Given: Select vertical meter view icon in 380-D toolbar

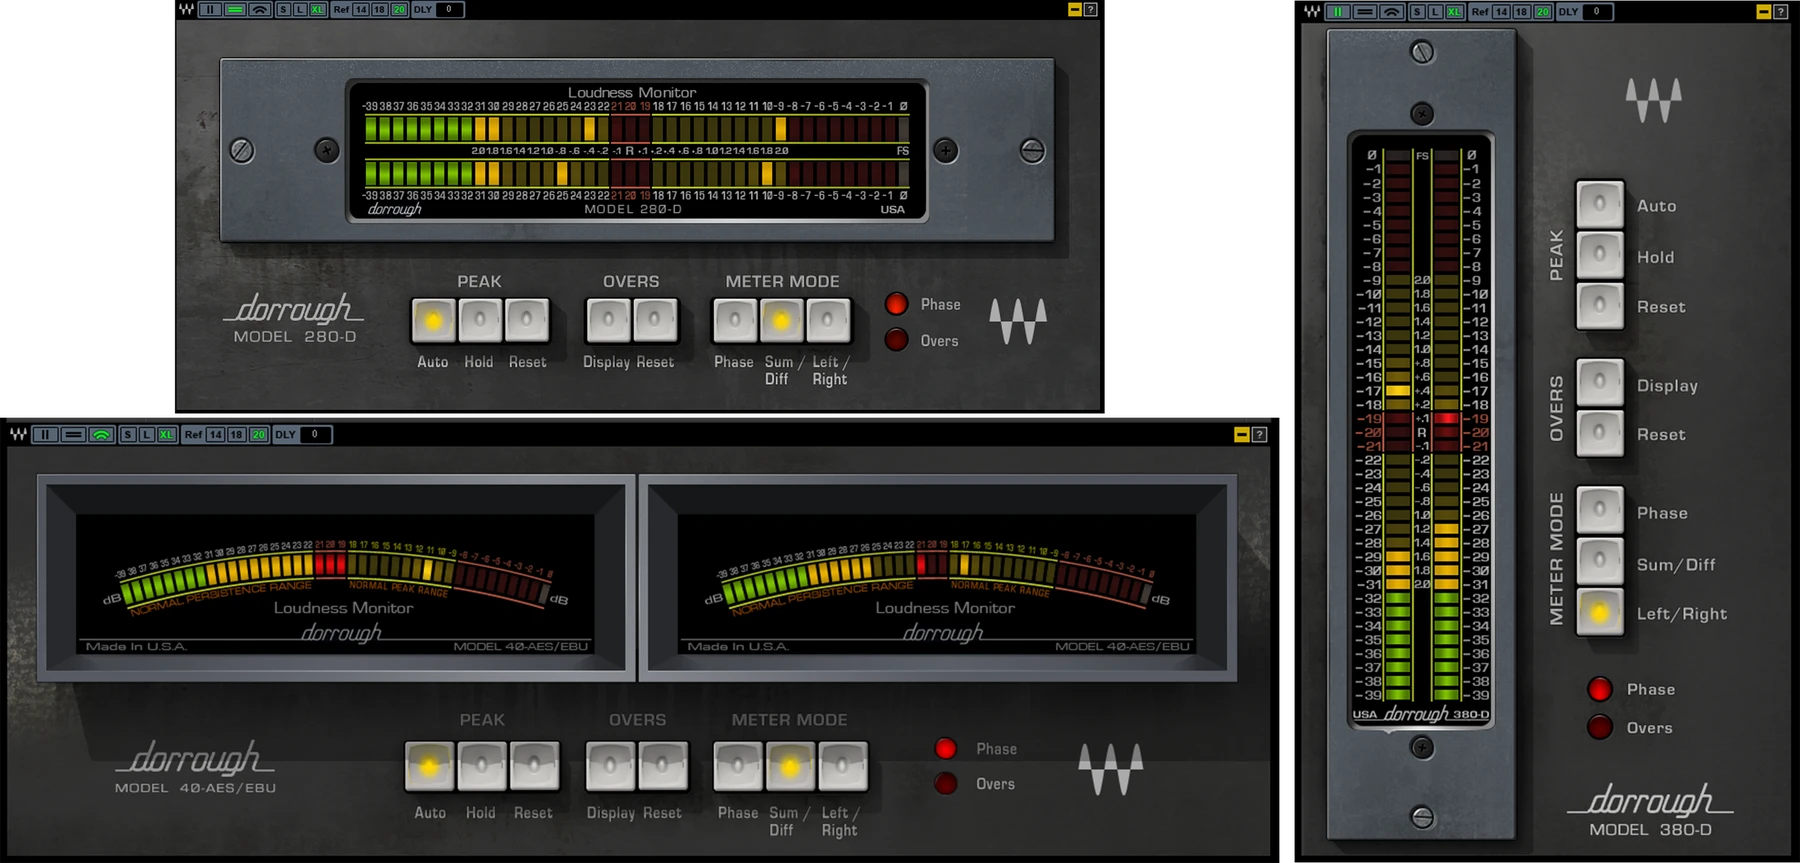Looking at the screenshot, I should (1338, 12).
